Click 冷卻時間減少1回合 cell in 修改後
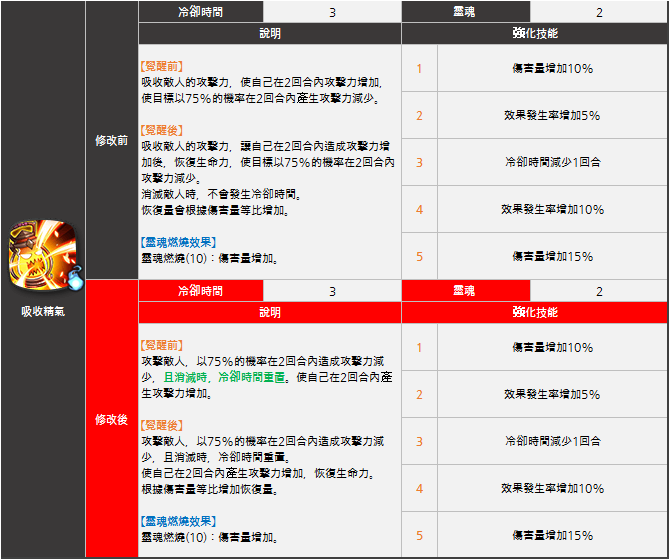 click(552, 442)
